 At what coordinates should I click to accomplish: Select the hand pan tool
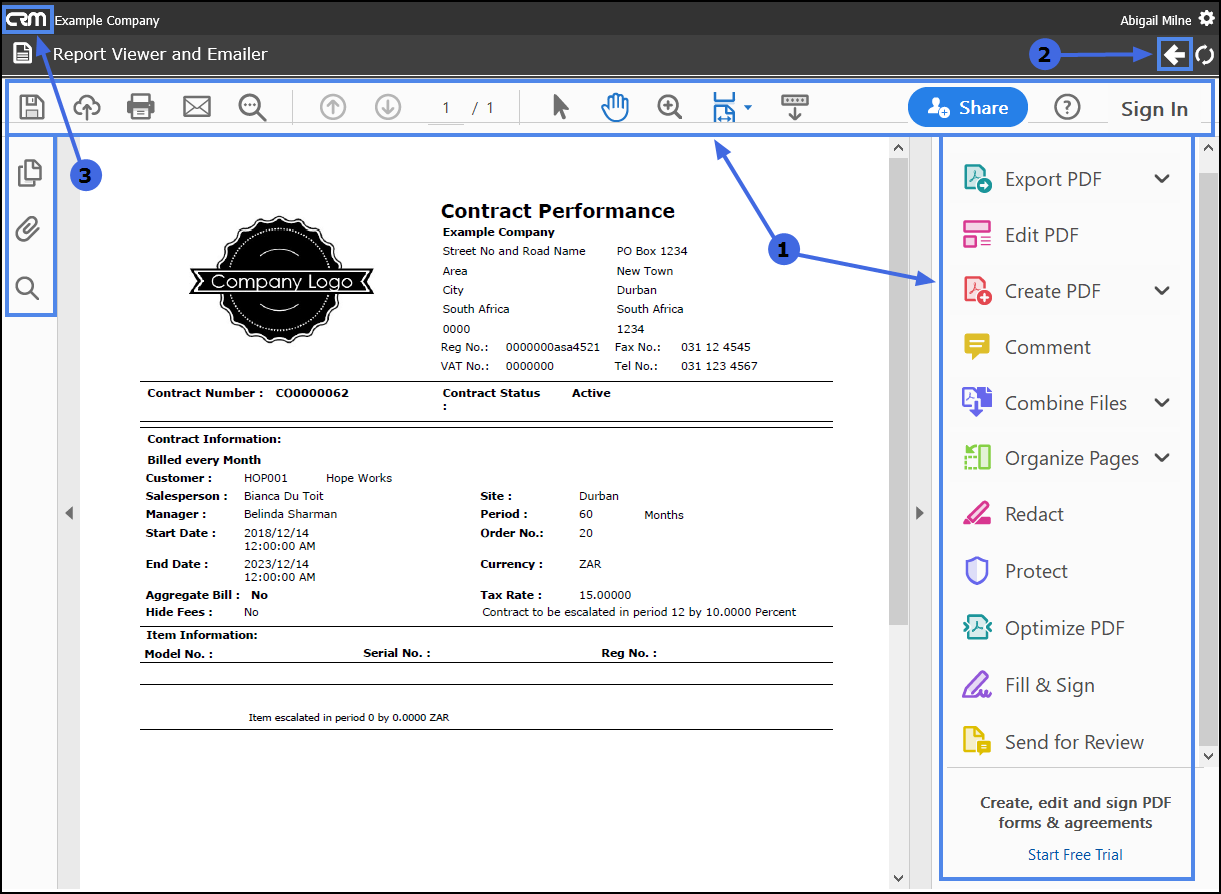point(615,107)
